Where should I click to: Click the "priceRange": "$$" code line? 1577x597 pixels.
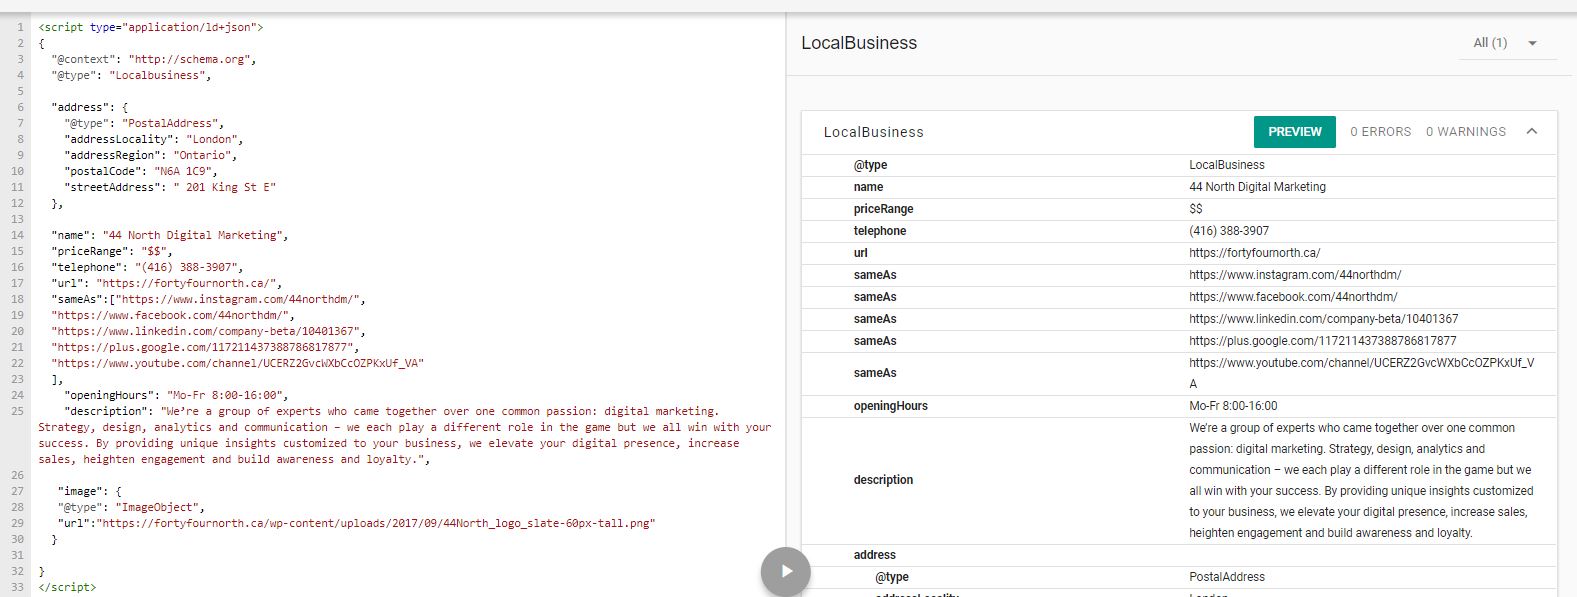click(112, 251)
